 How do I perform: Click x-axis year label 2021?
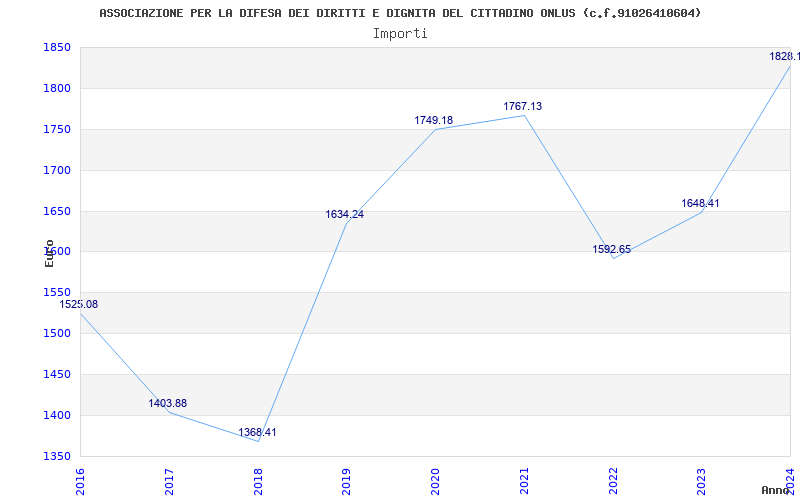click(x=524, y=482)
